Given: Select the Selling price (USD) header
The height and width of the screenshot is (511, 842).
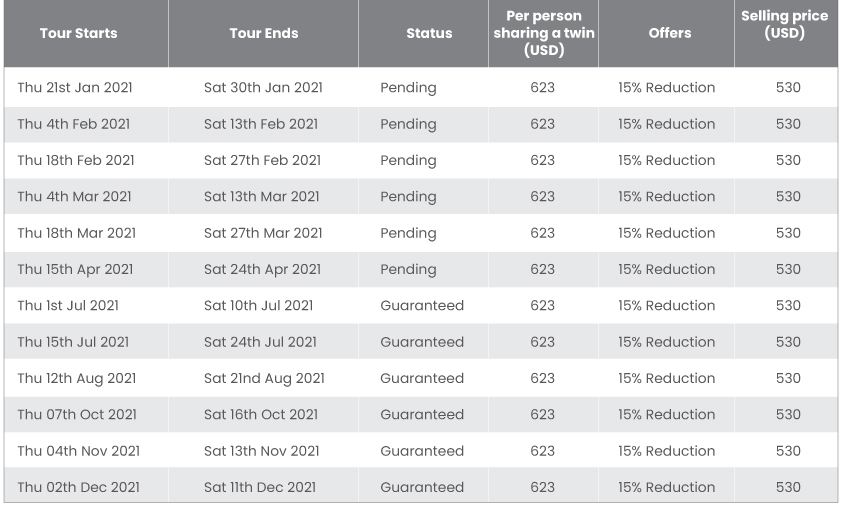Looking at the screenshot, I should pos(785,25).
